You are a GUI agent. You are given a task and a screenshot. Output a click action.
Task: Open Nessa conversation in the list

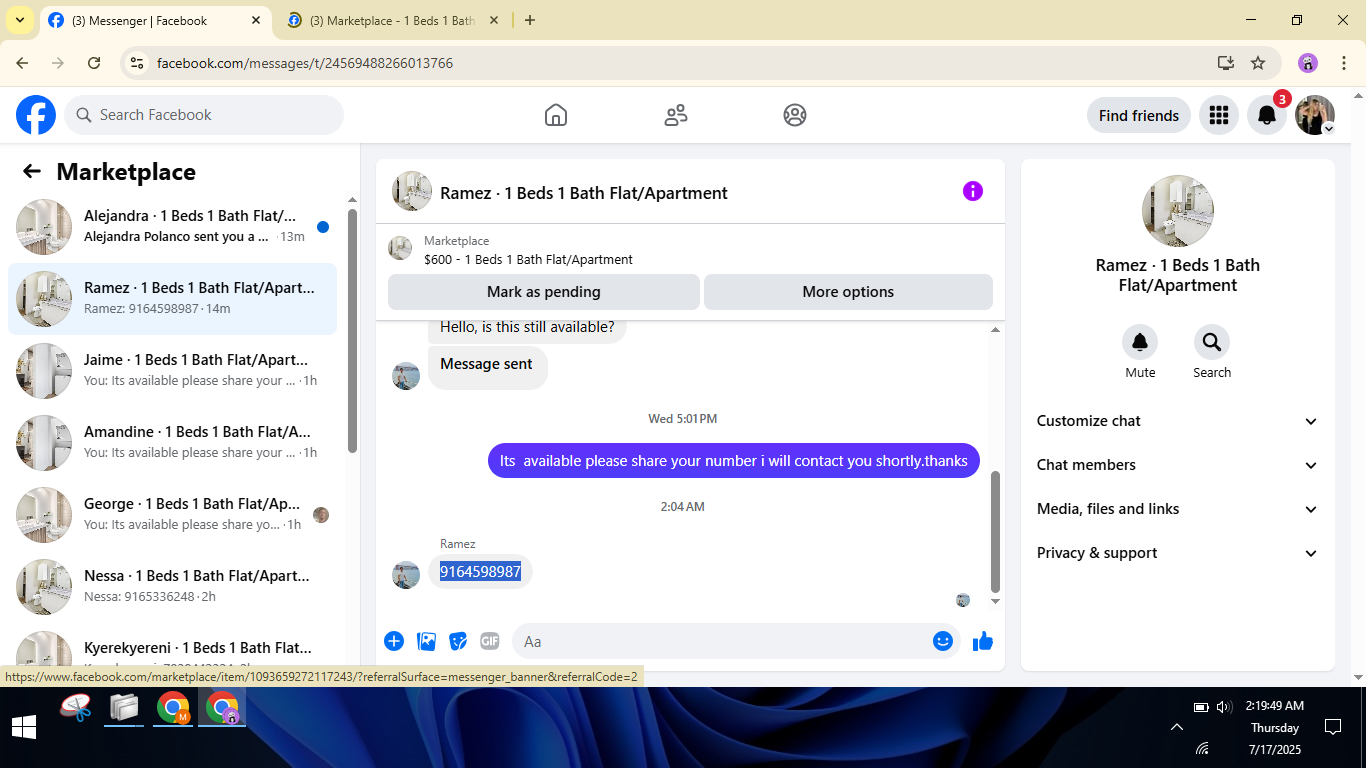coord(173,587)
